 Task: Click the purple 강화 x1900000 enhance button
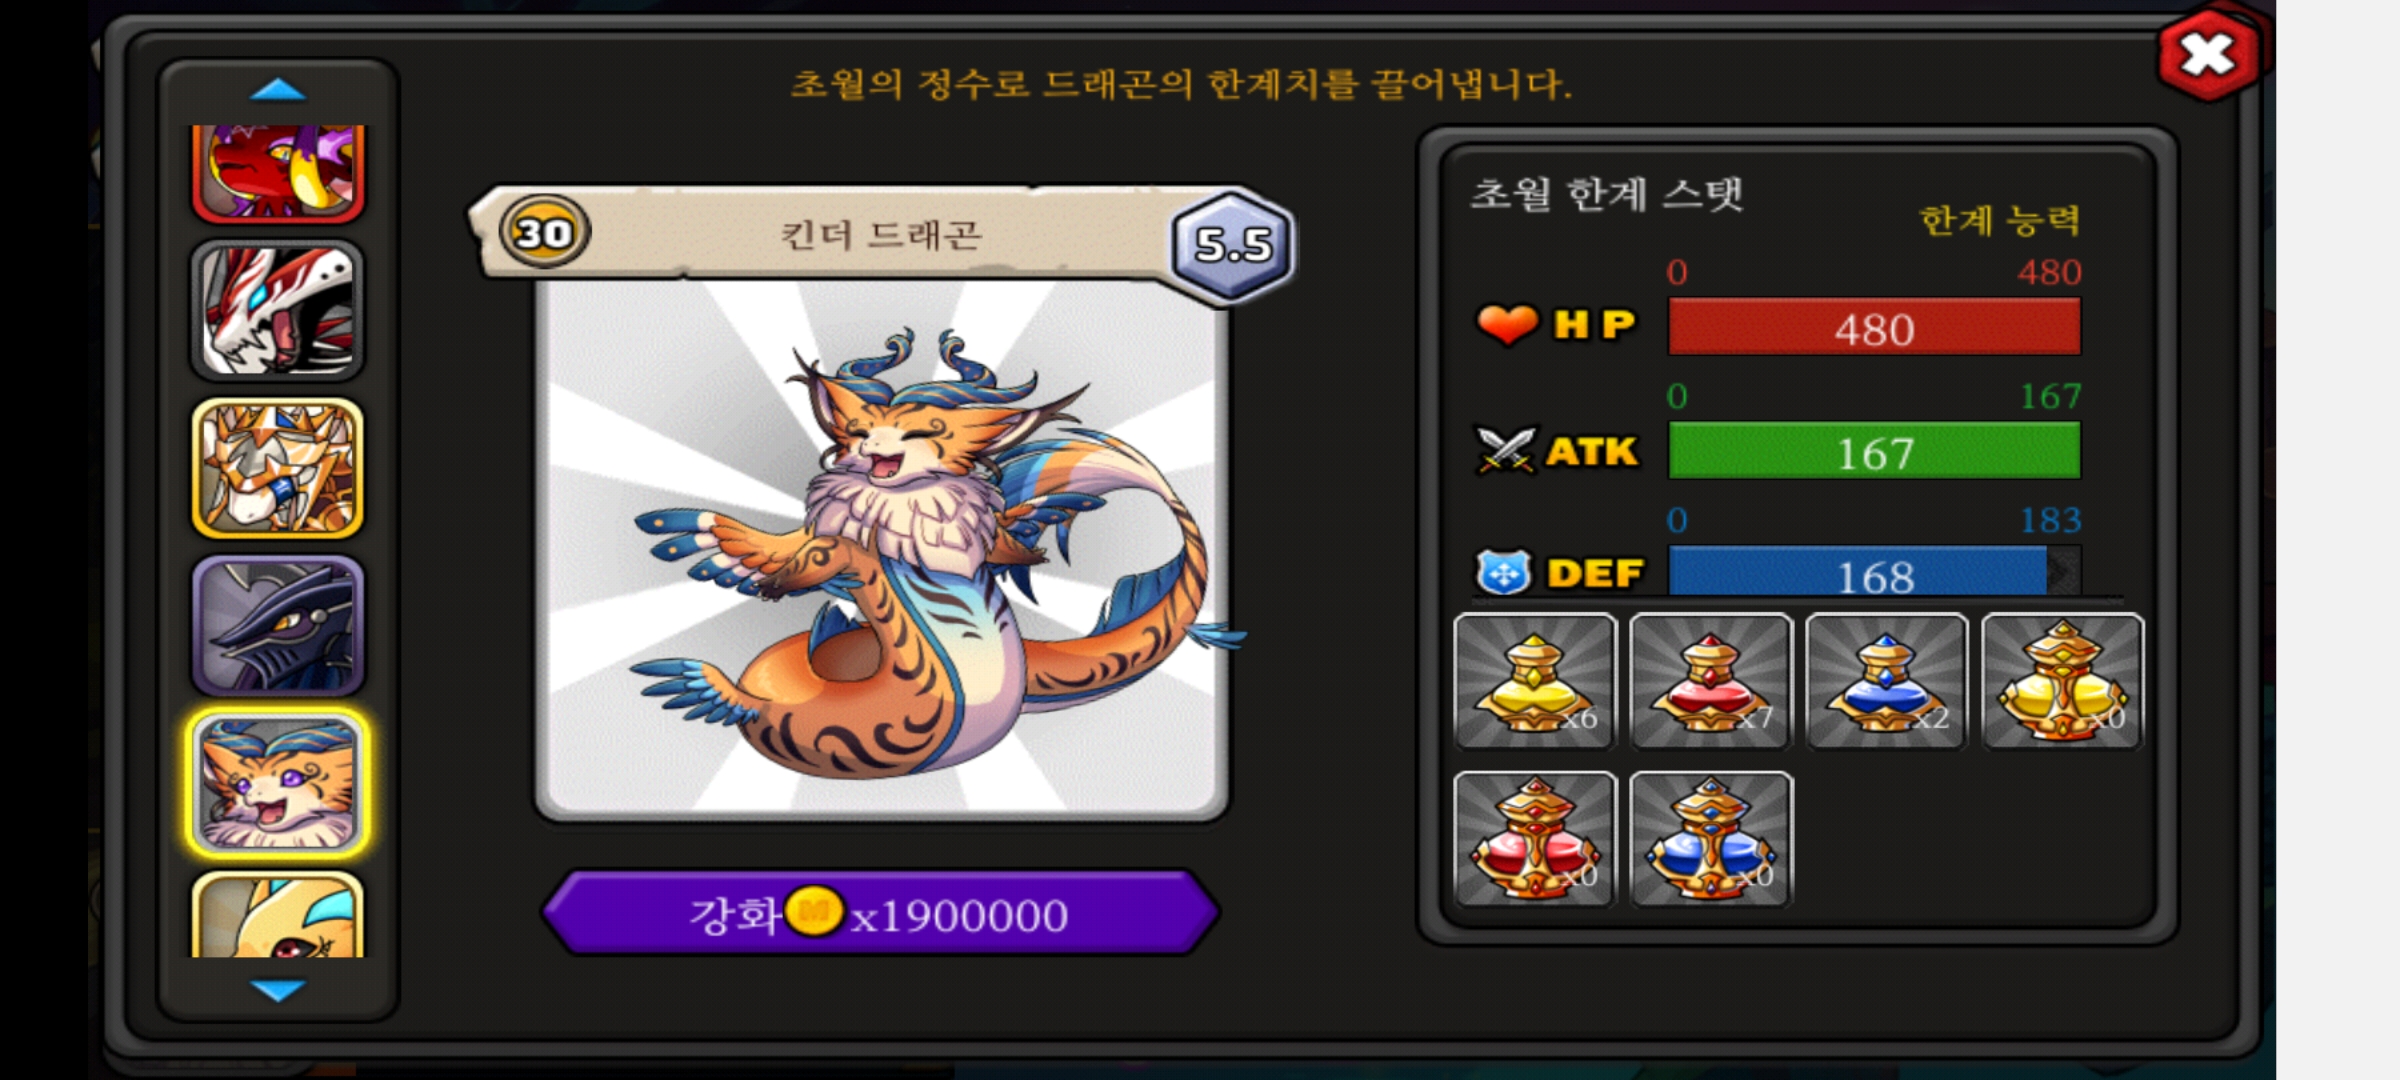880,913
